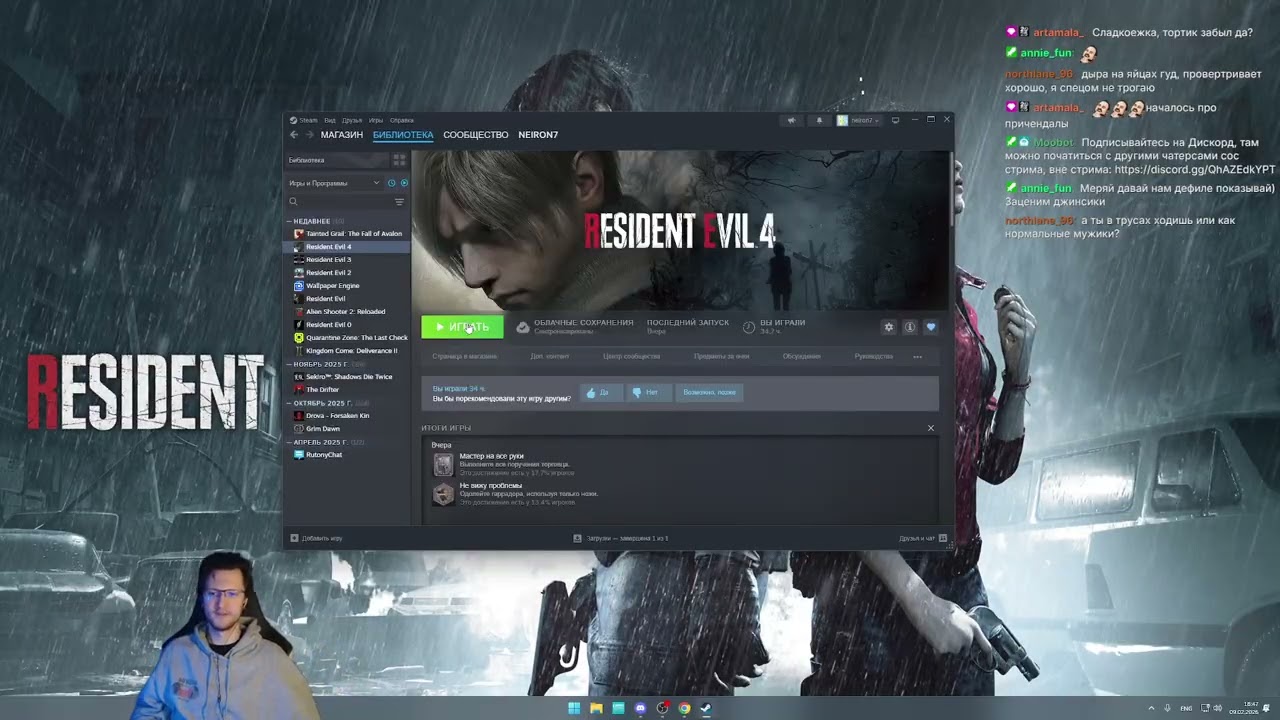The image size is (1280, 720).
Task: Open МАГАЗИН tab
Action: (342, 135)
